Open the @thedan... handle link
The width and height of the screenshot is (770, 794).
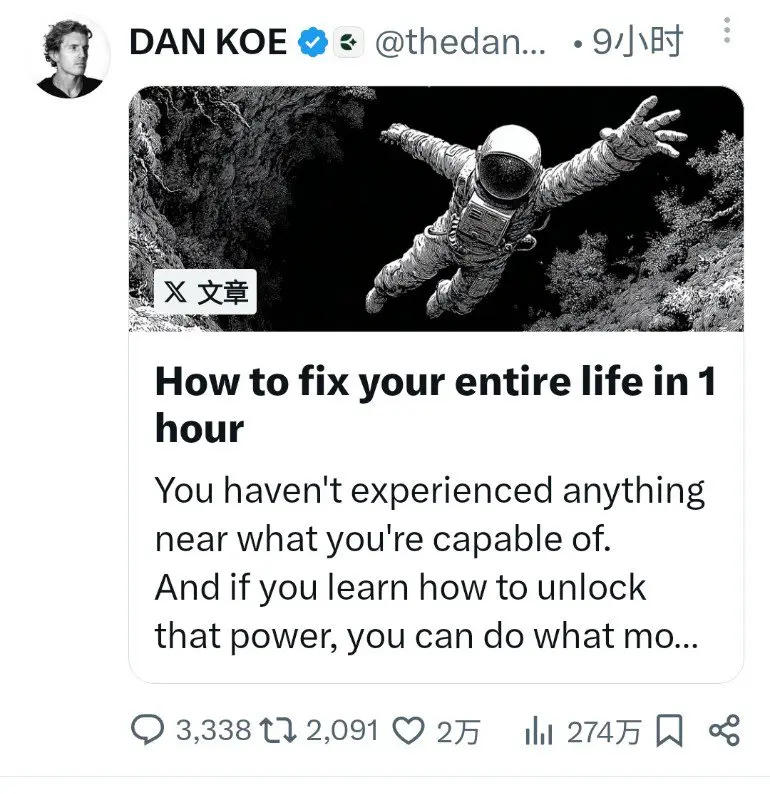(460, 42)
